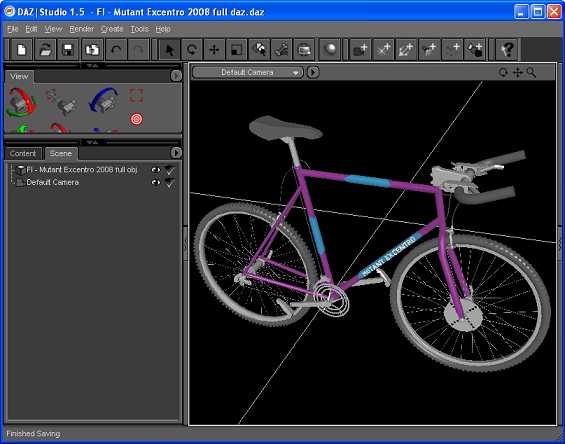This screenshot has height=444, width=565.
Task: Click the red target aim icon
Action: coord(136,119)
